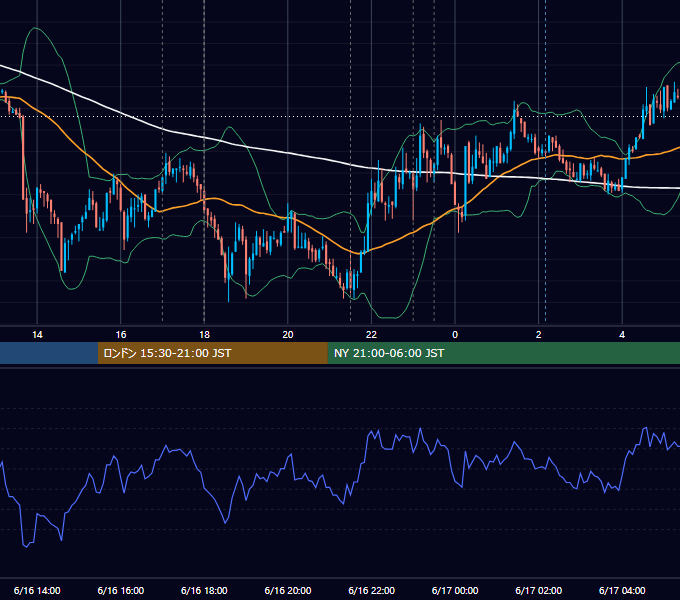Click the NY 21:00-06:00 JST session bar
This screenshot has width=680, height=600.
pyautogui.click(x=503, y=353)
